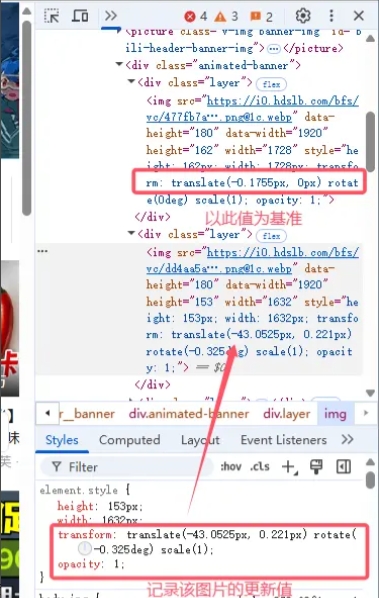Open the rotate angle clock swatch
This screenshot has width=379, height=598.
pyautogui.click(x=85, y=549)
